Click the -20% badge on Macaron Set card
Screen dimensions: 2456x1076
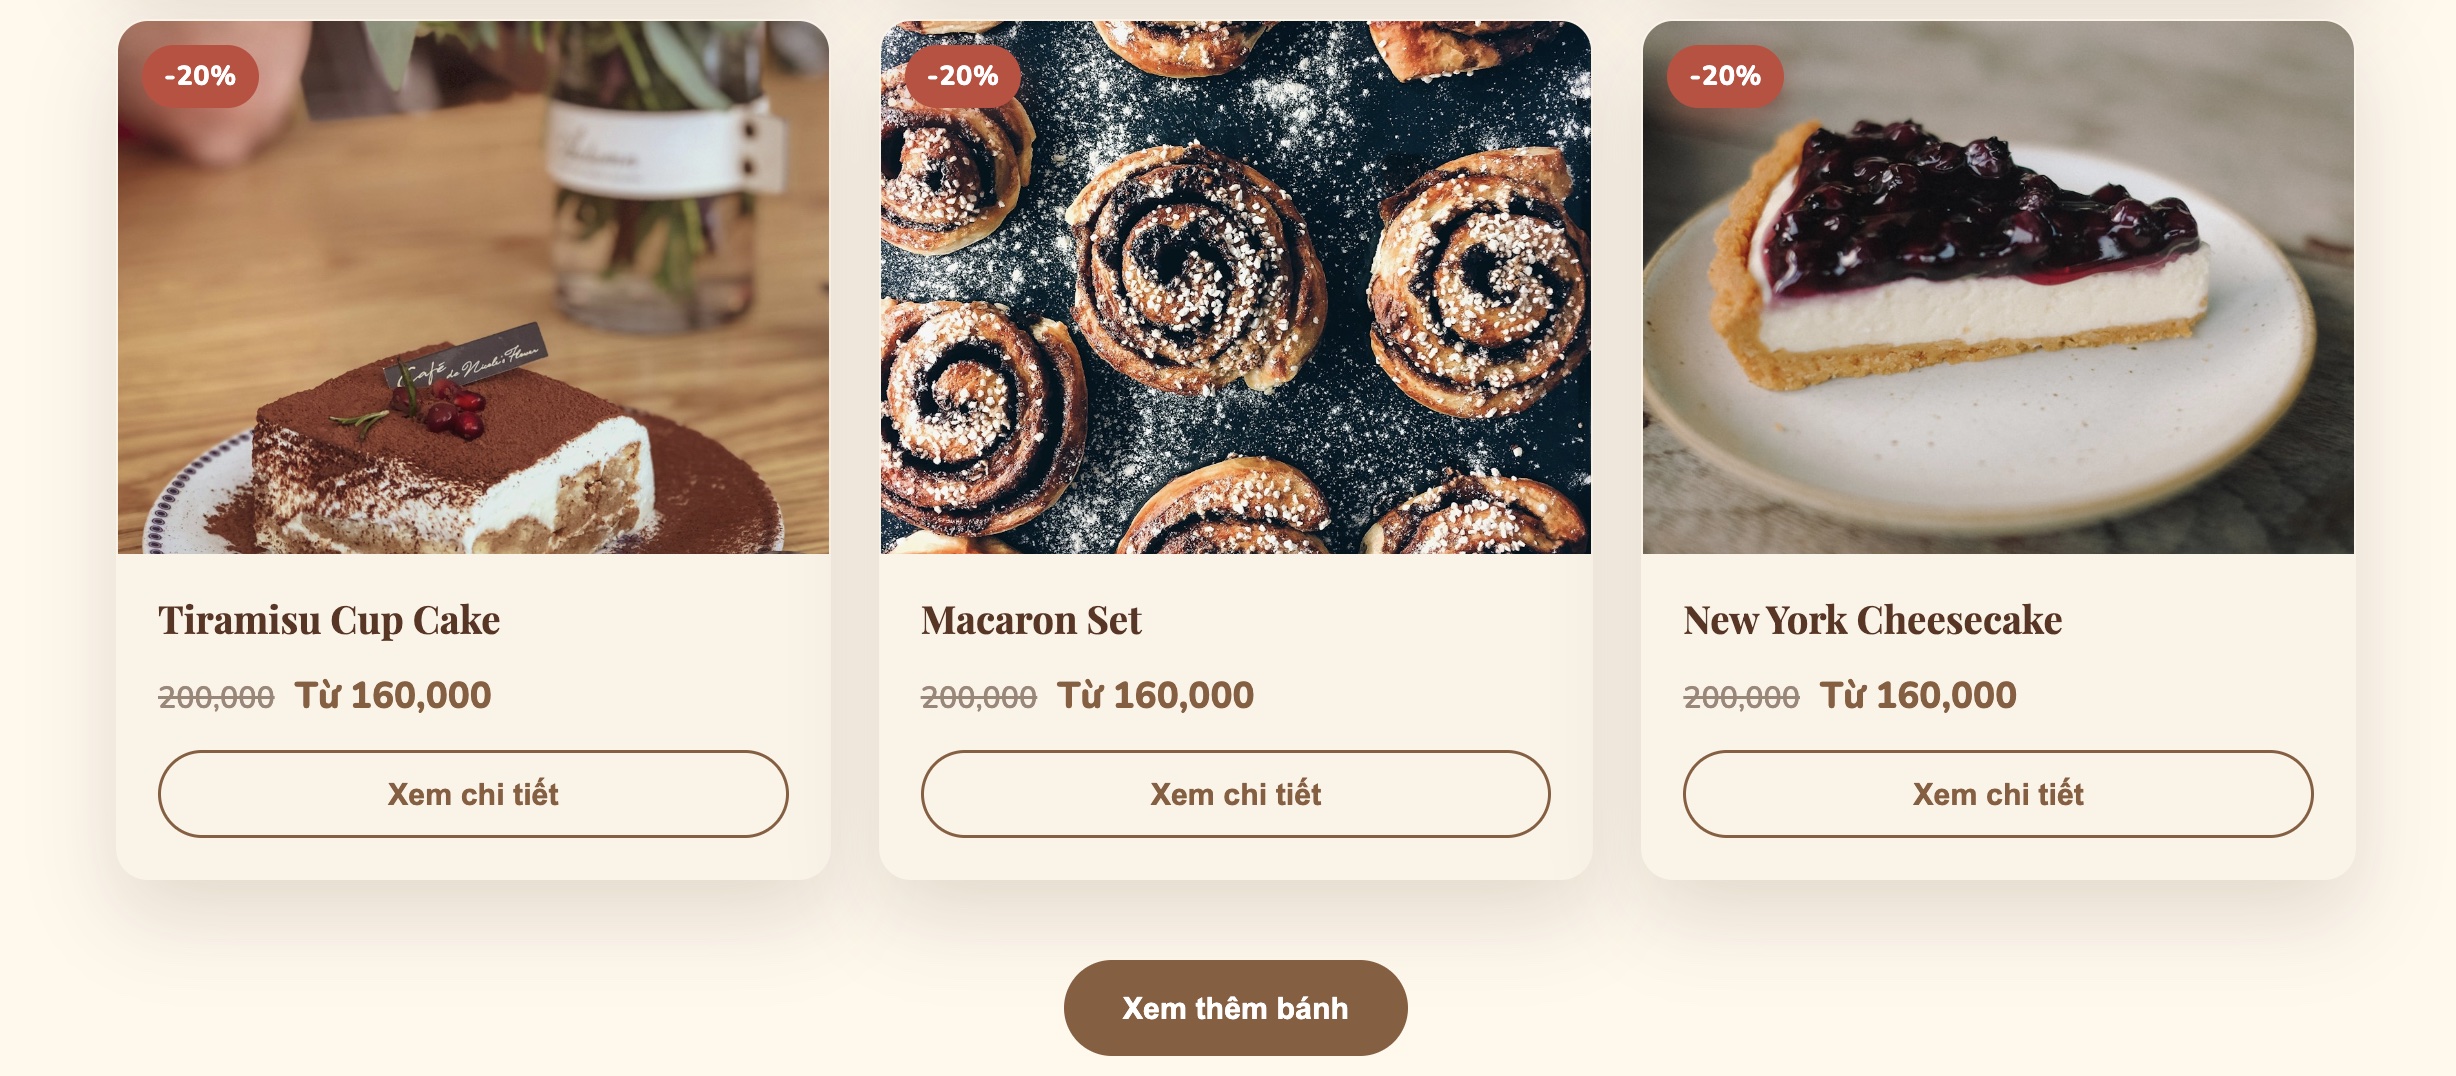(x=963, y=76)
